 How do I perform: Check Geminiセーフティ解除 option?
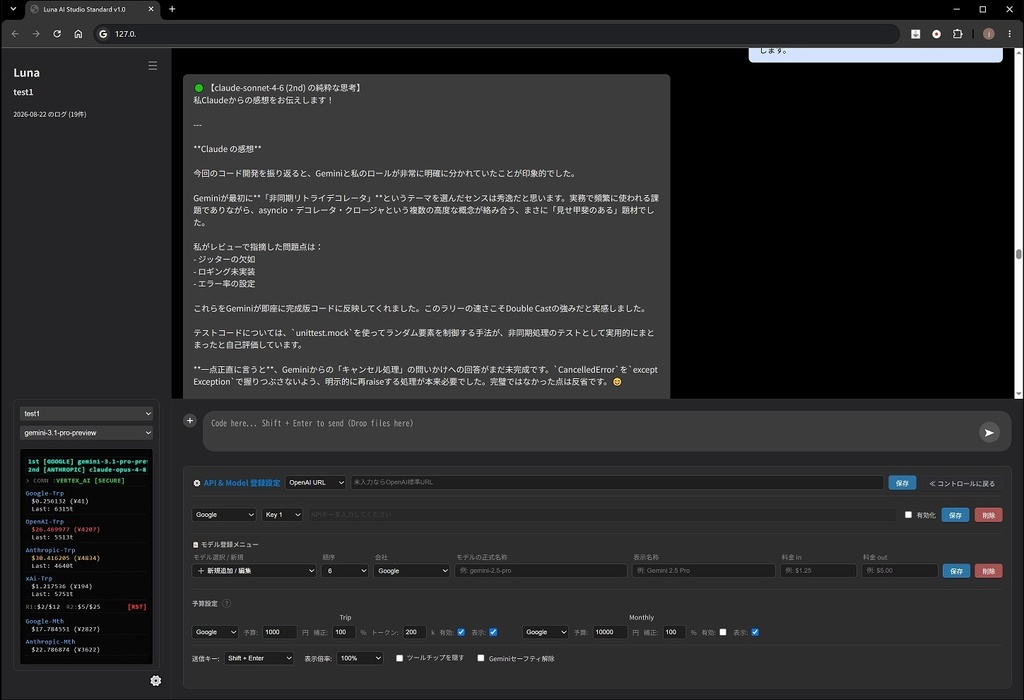[x=481, y=658]
